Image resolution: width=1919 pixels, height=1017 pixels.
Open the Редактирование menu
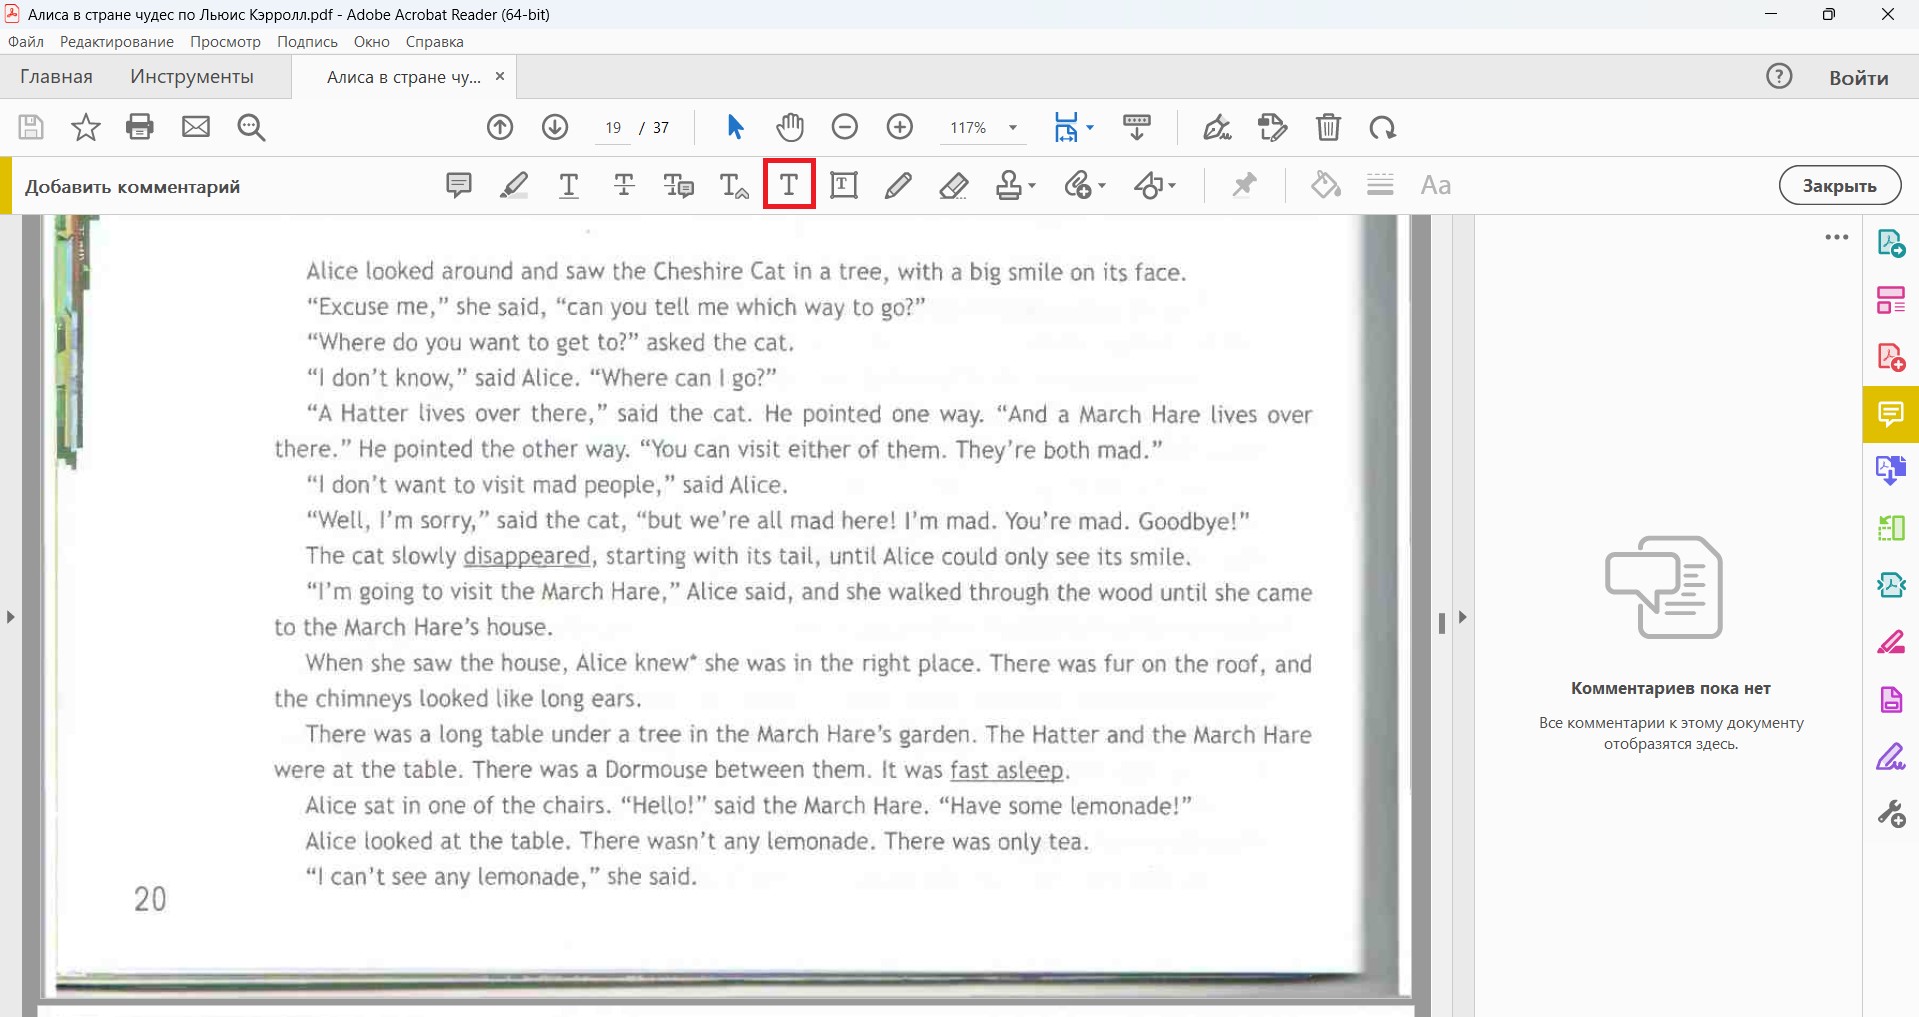[117, 42]
